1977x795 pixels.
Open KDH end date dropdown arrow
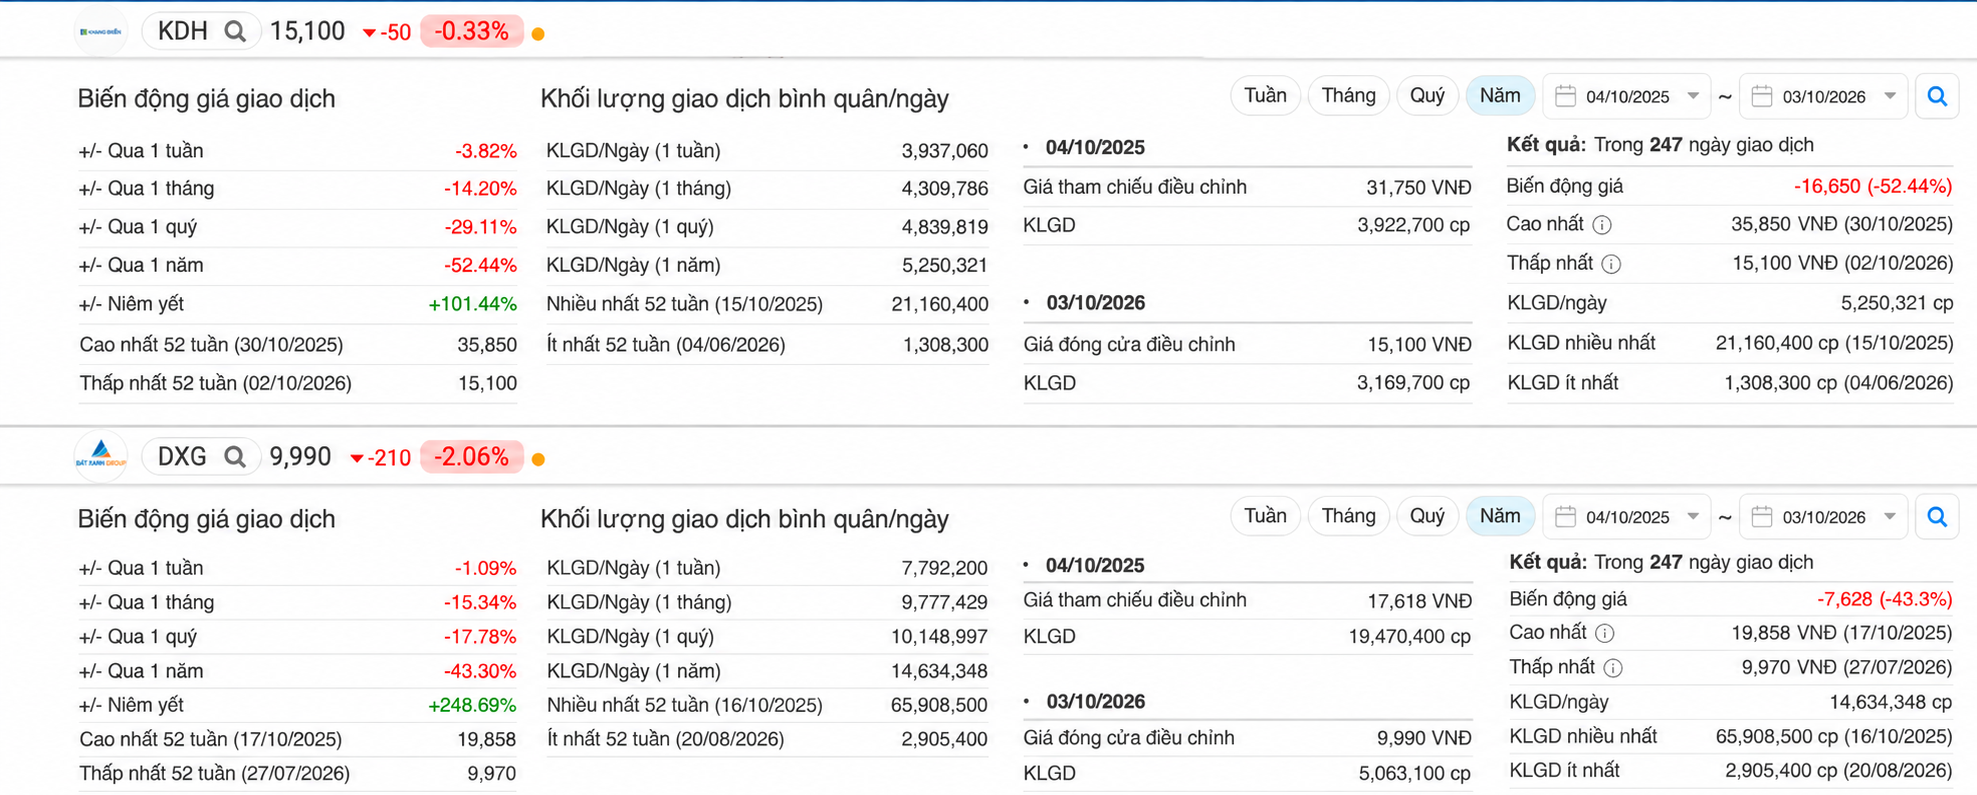pyautogui.click(x=1890, y=96)
